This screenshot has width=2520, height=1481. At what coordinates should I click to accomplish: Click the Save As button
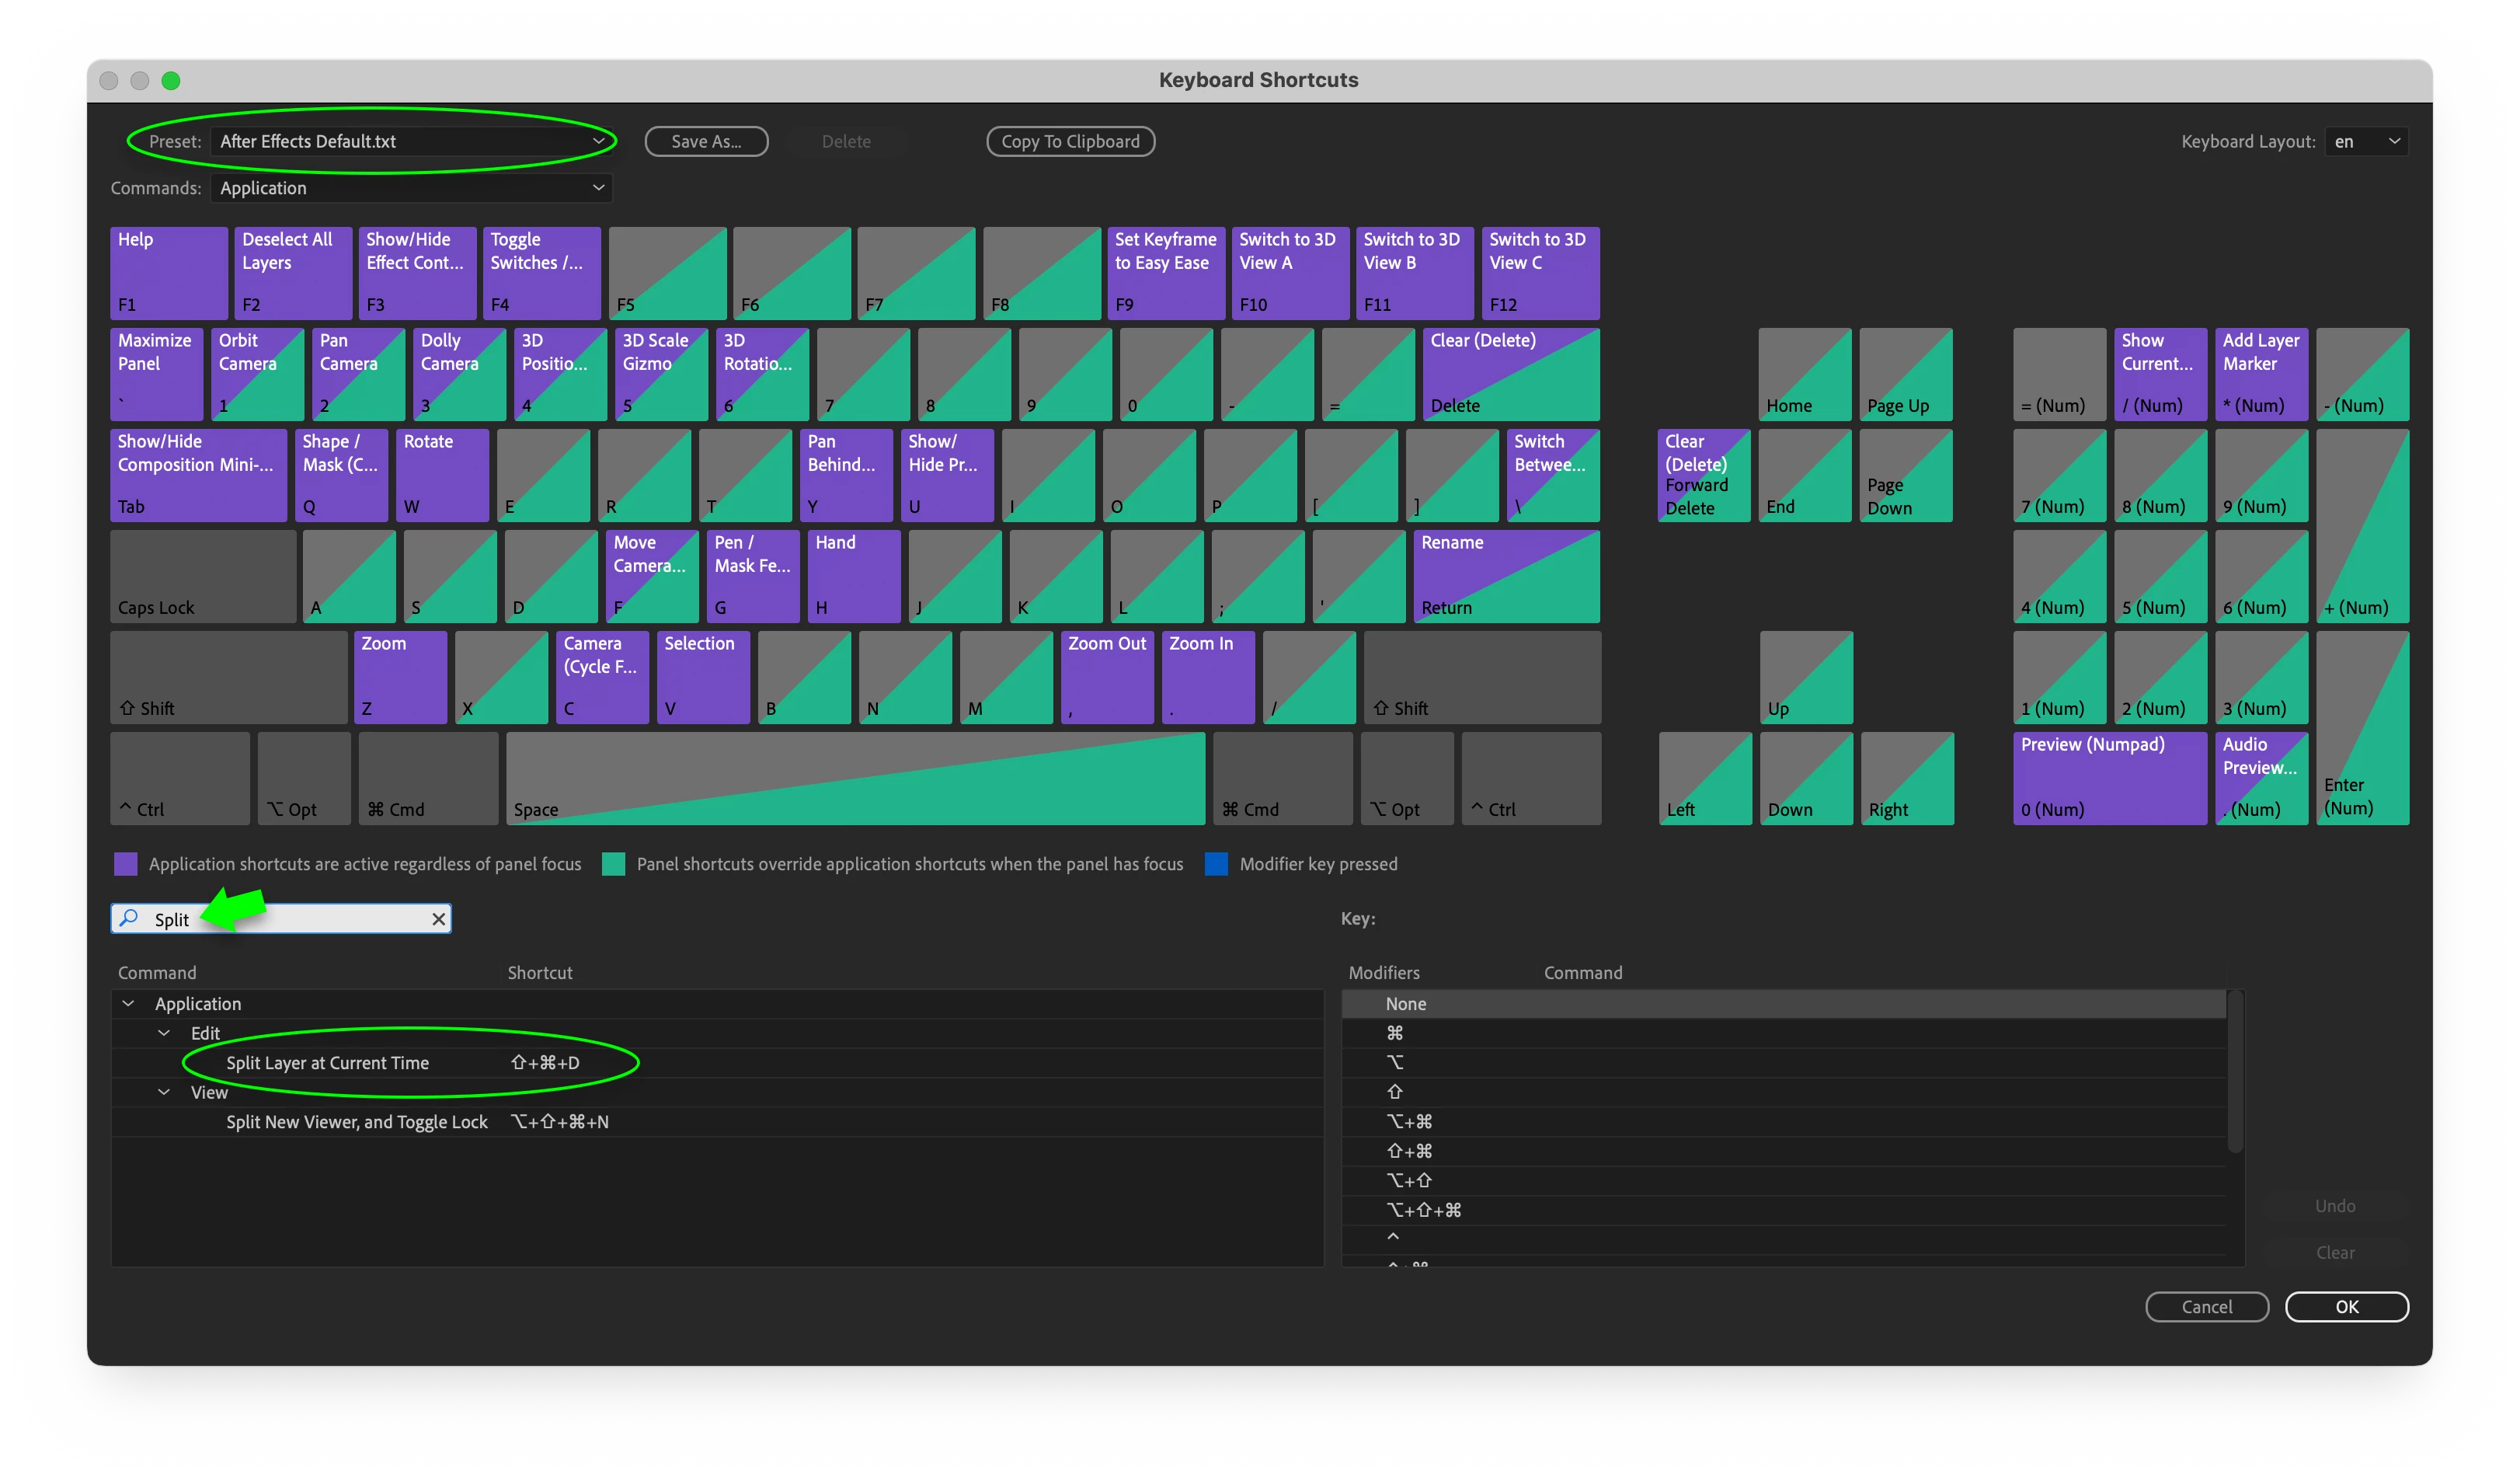pos(706,141)
